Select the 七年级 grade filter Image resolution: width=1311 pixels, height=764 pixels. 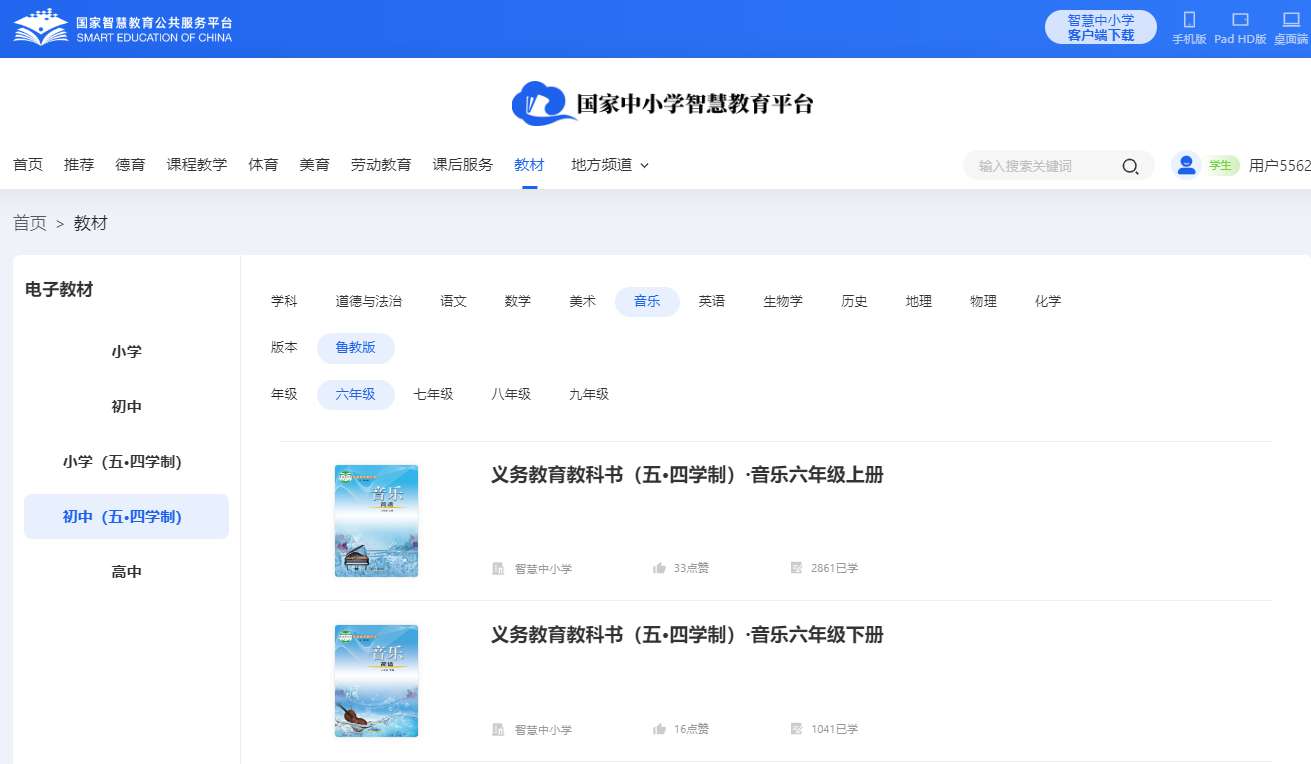click(433, 395)
